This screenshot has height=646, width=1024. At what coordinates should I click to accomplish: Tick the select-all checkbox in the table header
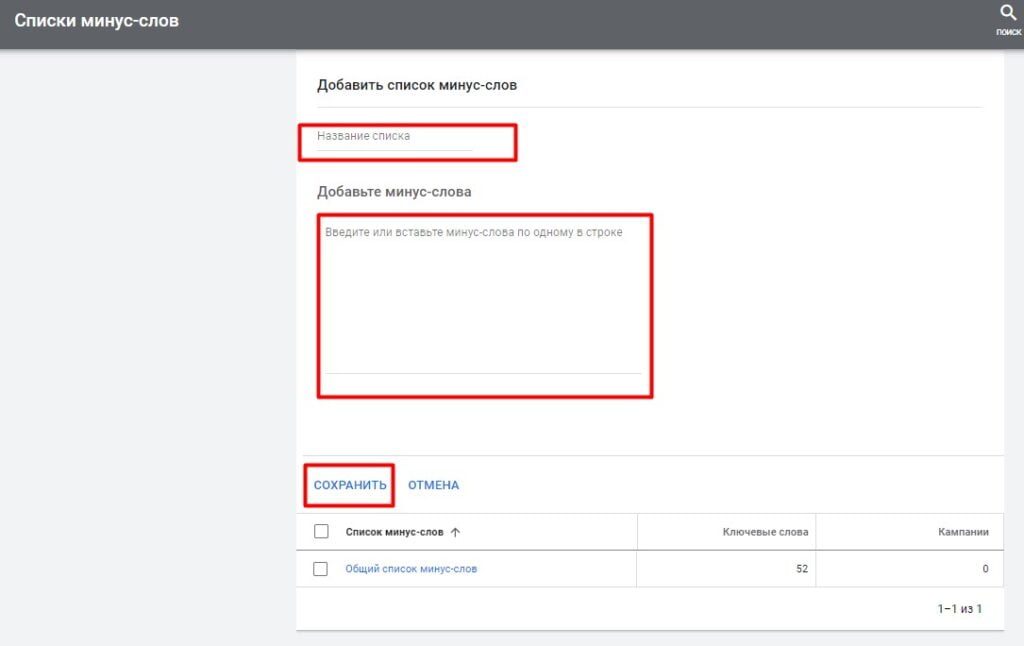(321, 532)
